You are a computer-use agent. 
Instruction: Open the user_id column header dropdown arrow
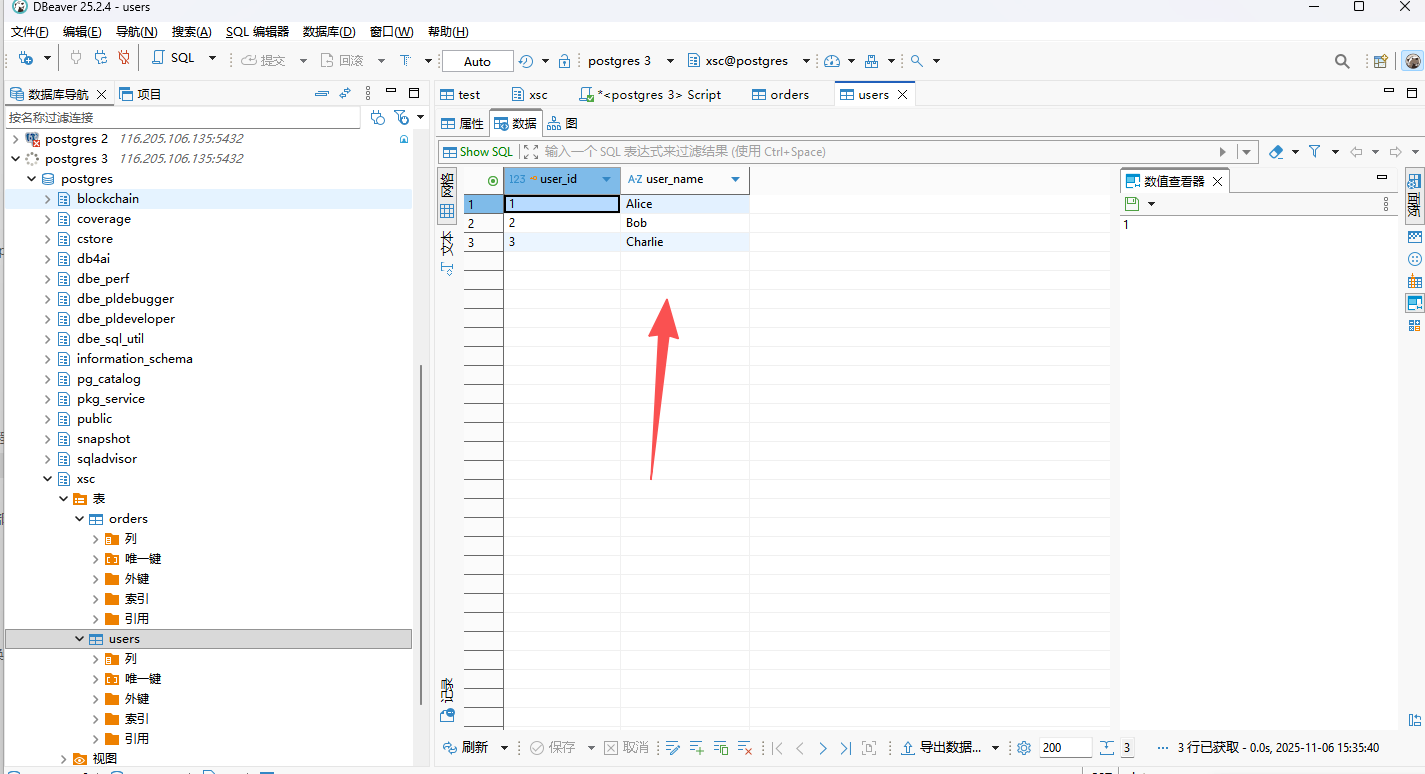[606, 180]
